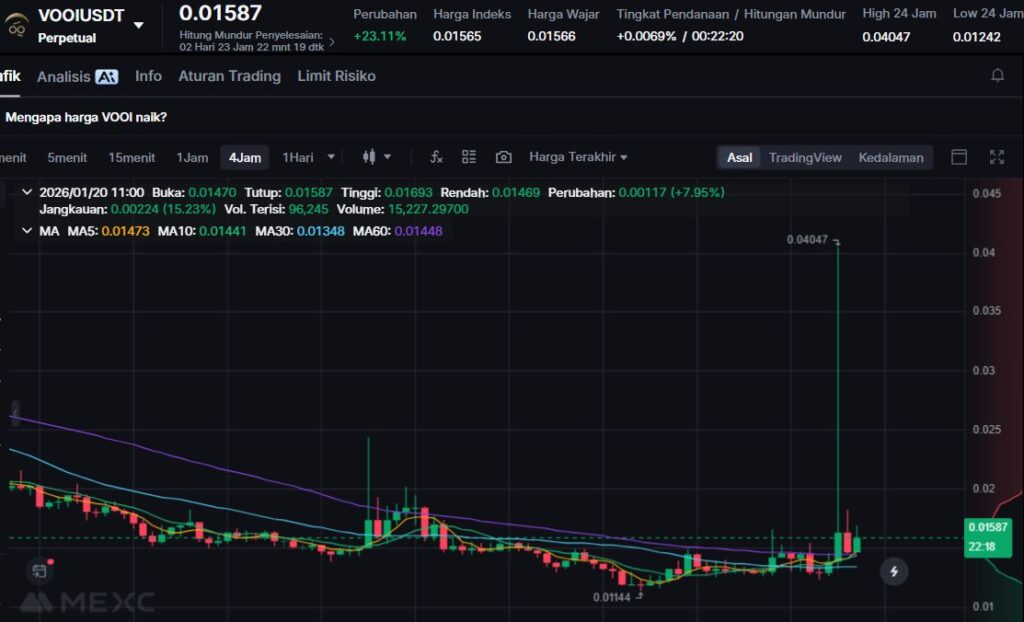
Task: Click 'Mengapa harga VOOI naik?' link
Action: pyautogui.click(x=86, y=117)
